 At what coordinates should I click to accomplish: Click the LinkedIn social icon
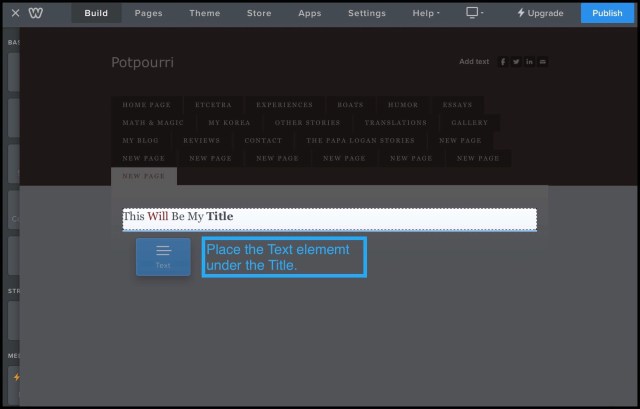coord(529,62)
